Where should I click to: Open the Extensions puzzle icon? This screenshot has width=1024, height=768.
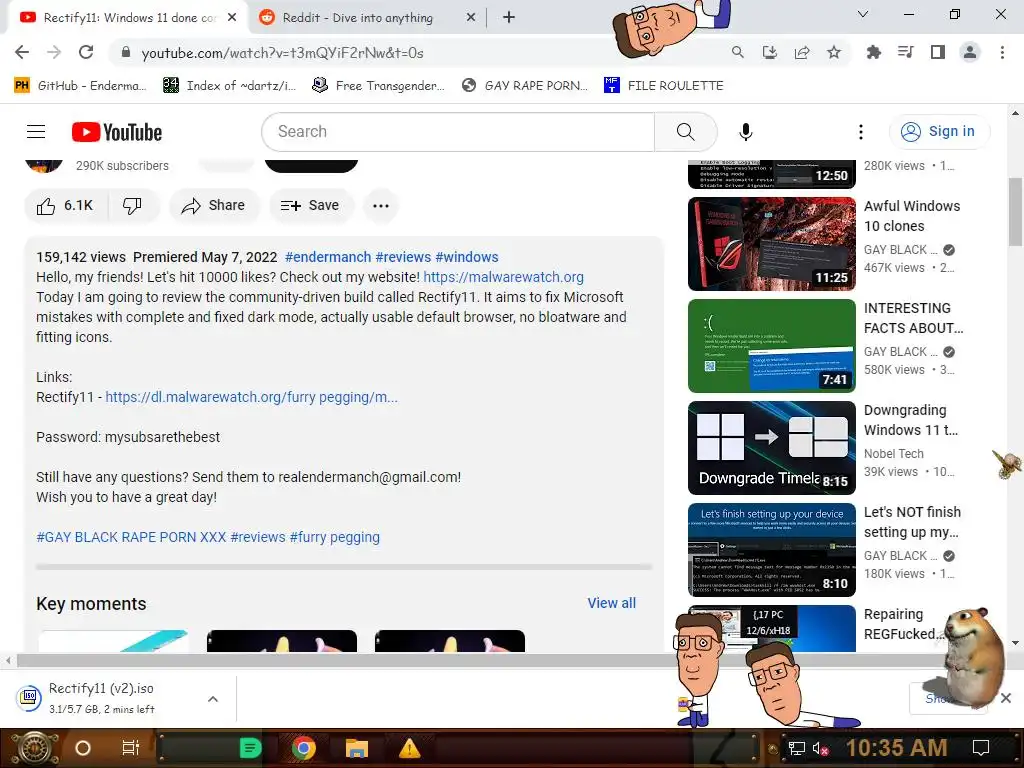[x=873, y=52]
